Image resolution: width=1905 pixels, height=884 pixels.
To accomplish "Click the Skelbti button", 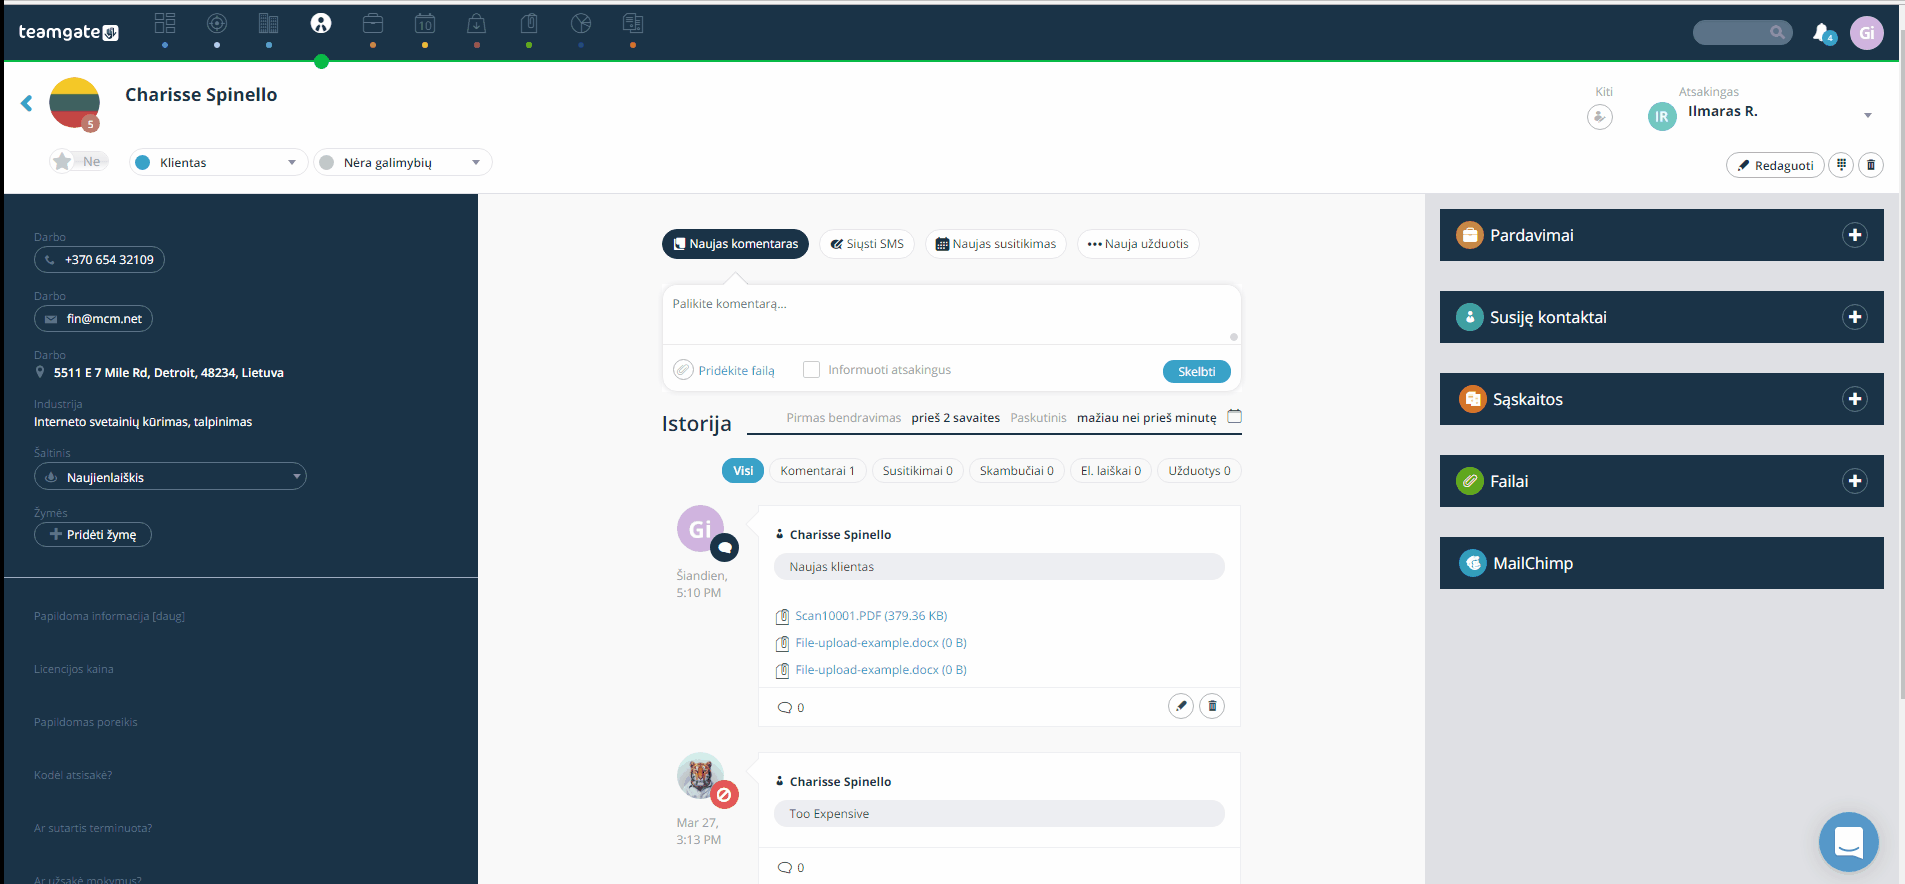I will pos(1197,371).
